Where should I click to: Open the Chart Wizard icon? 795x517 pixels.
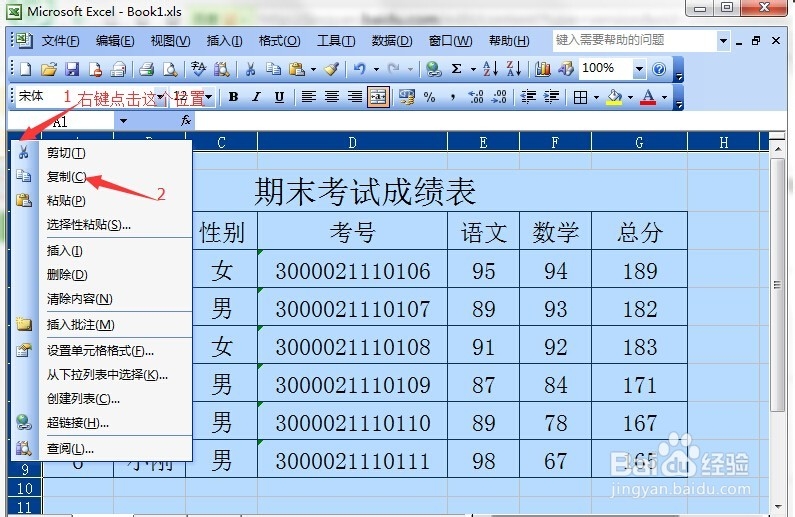tap(543, 69)
